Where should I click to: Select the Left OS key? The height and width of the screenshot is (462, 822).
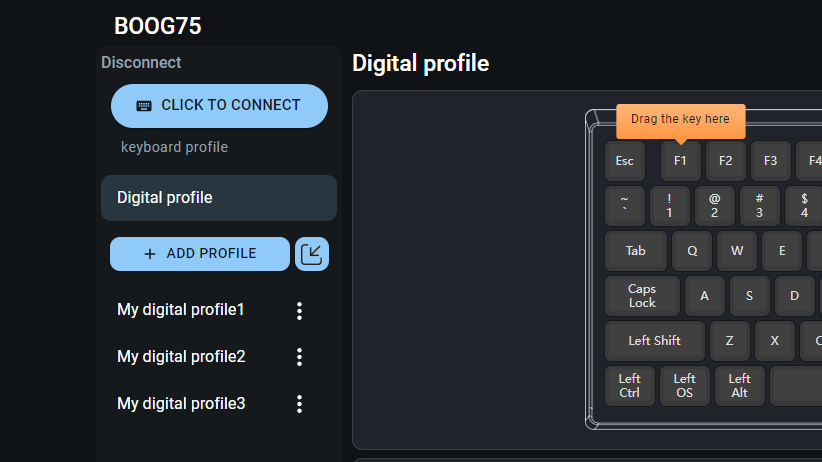point(684,386)
